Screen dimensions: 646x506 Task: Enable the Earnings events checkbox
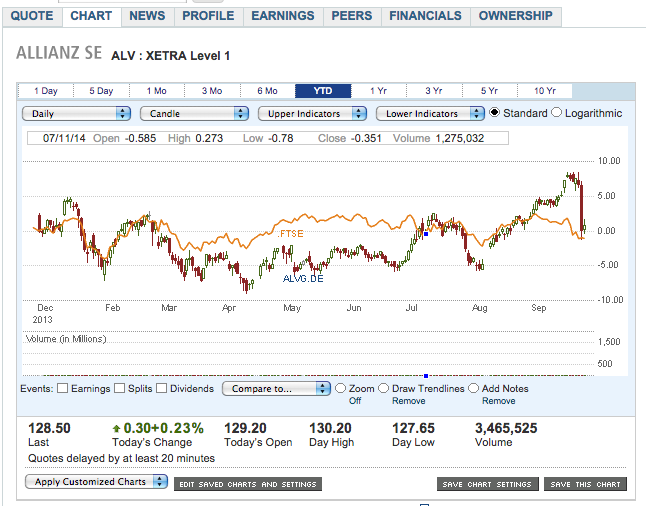[63, 389]
